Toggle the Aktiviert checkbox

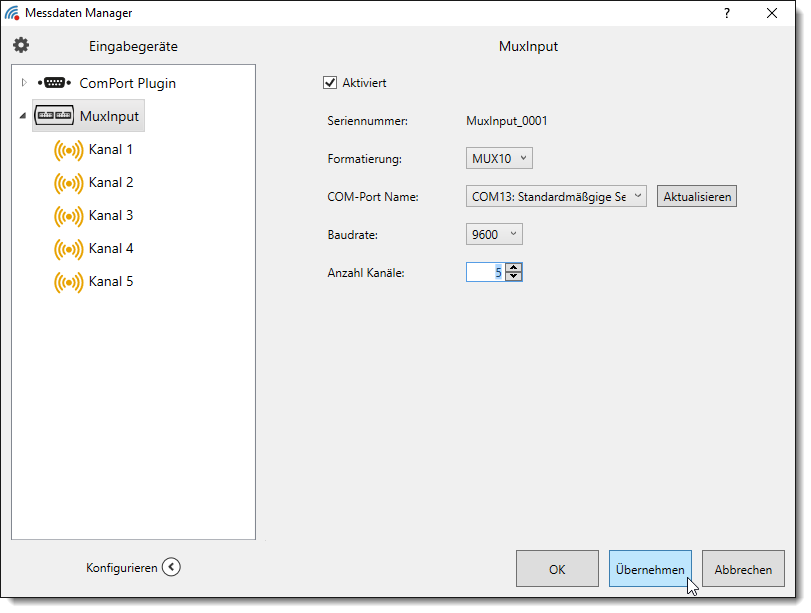click(x=330, y=83)
